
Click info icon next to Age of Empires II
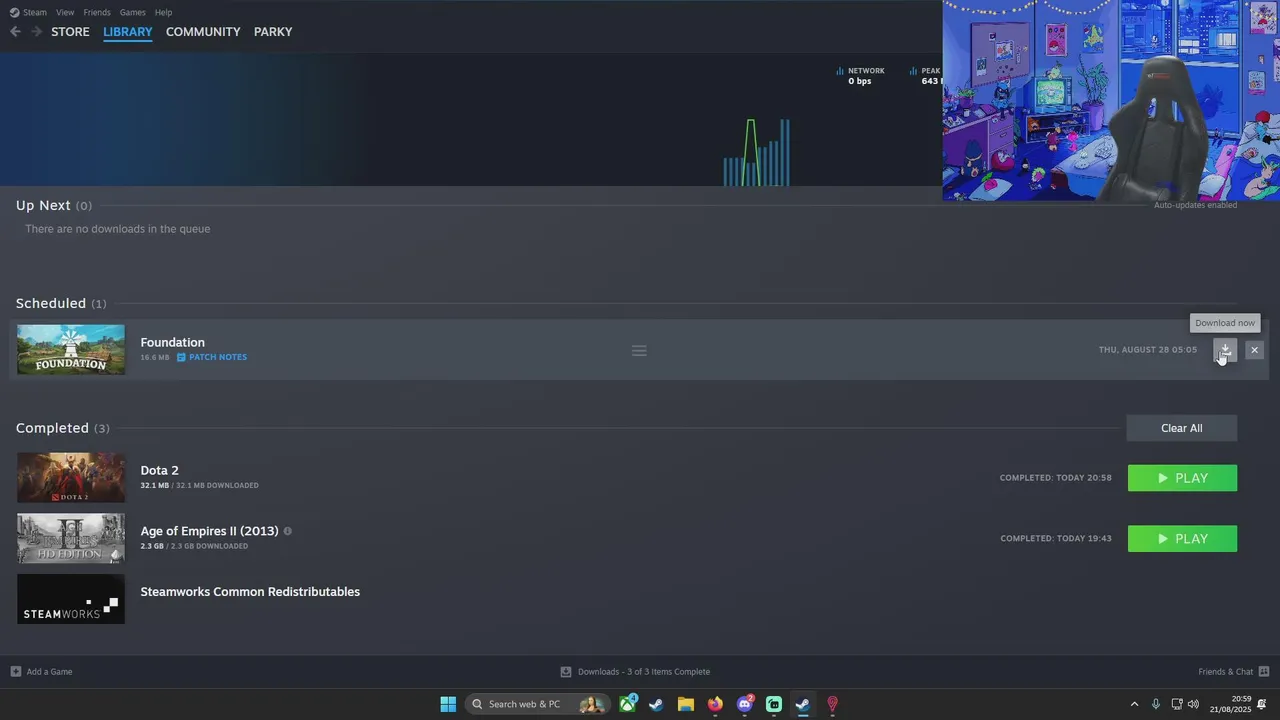288,531
